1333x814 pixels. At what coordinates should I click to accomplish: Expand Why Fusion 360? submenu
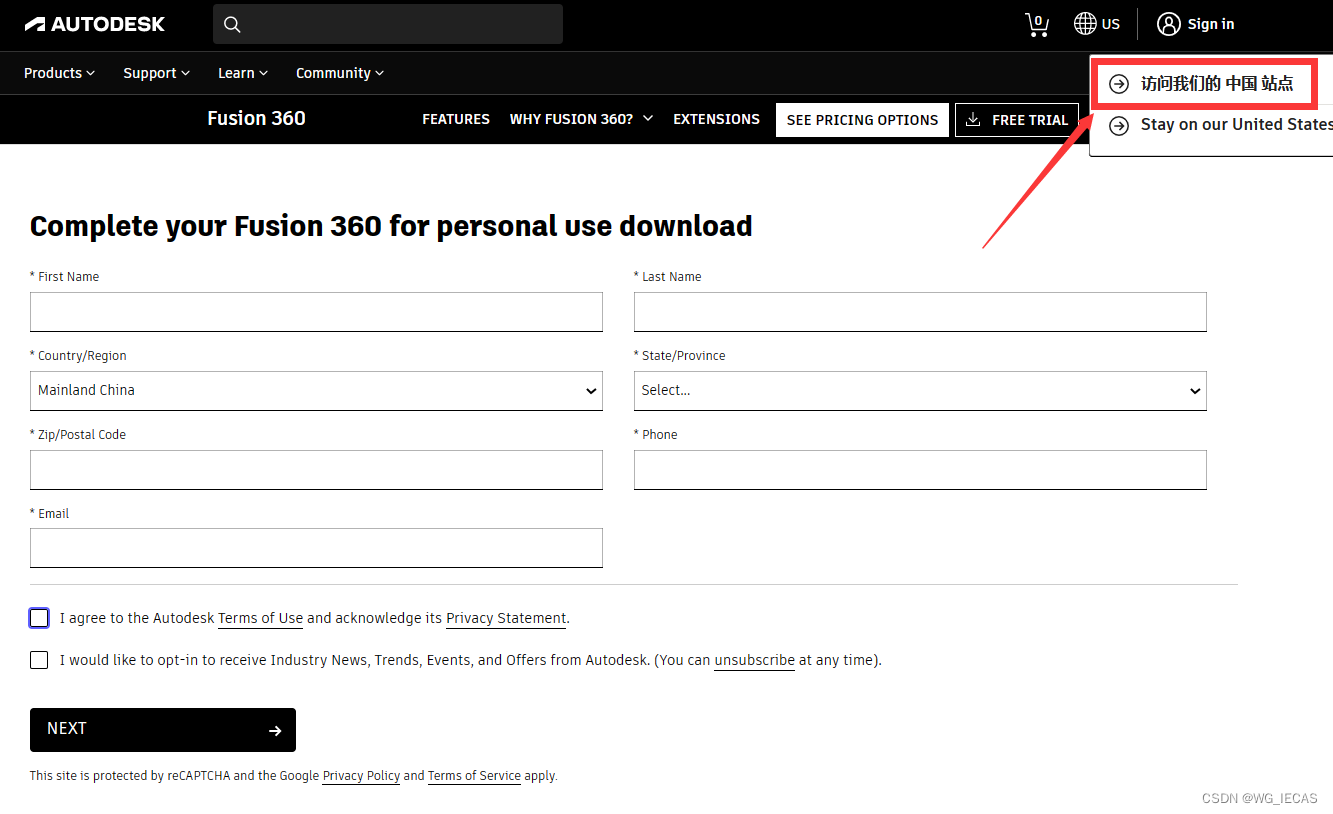(581, 119)
